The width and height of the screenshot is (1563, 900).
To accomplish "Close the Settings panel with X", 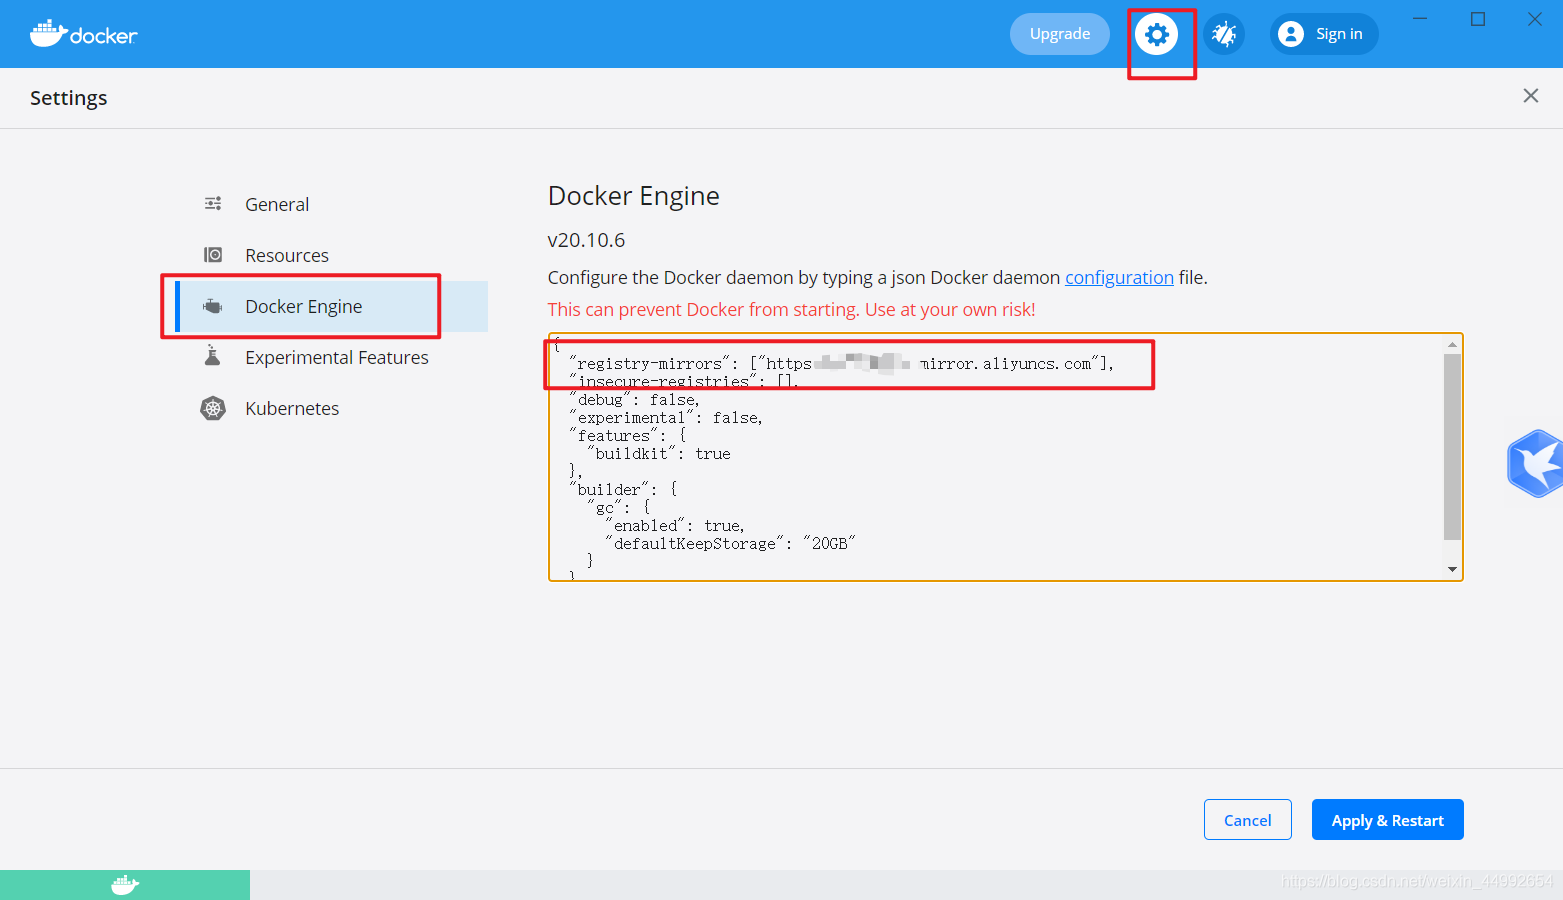I will 1530,96.
